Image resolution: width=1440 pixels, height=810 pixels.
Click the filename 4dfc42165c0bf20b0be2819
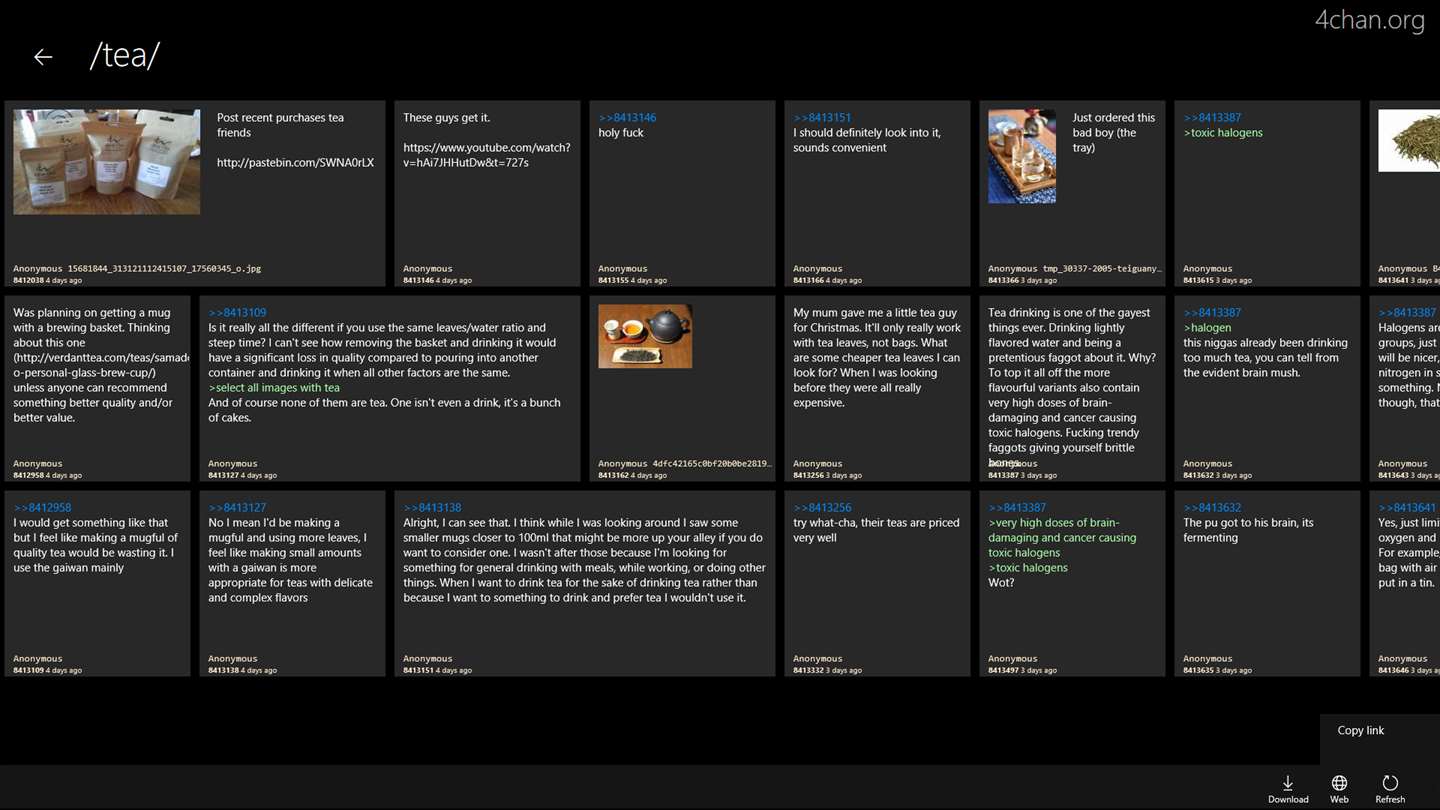pos(713,464)
